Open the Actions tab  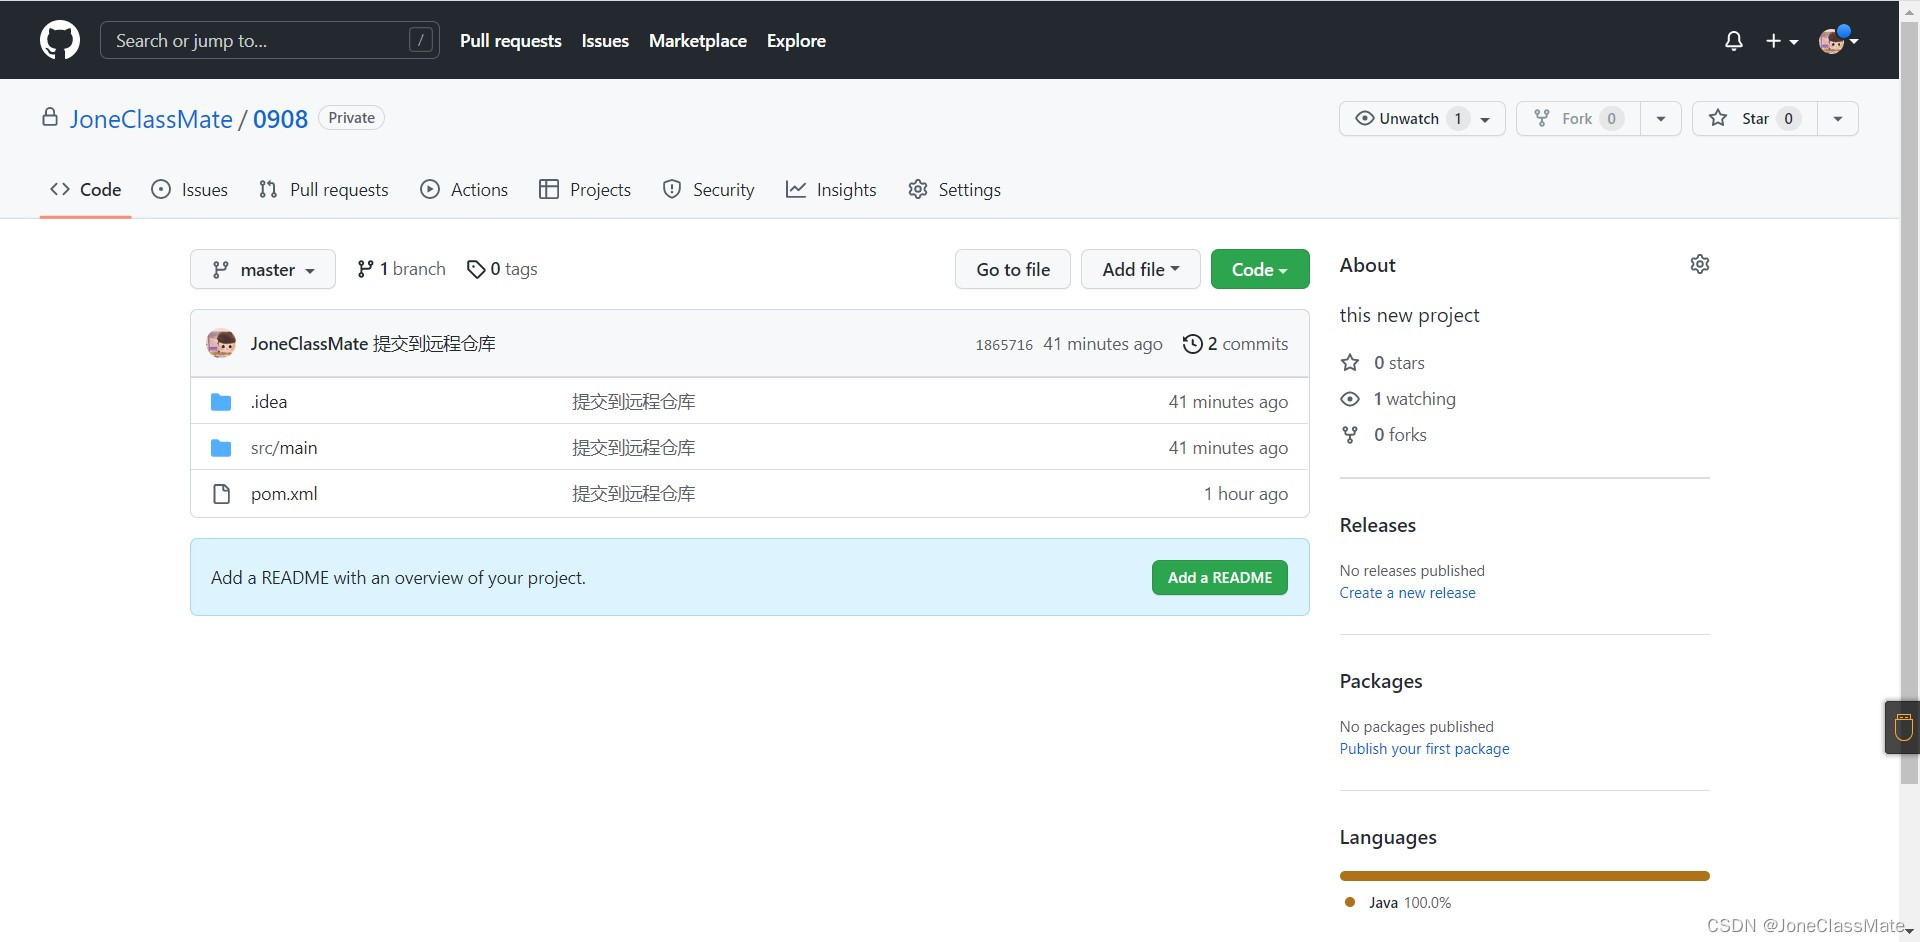pos(464,189)
